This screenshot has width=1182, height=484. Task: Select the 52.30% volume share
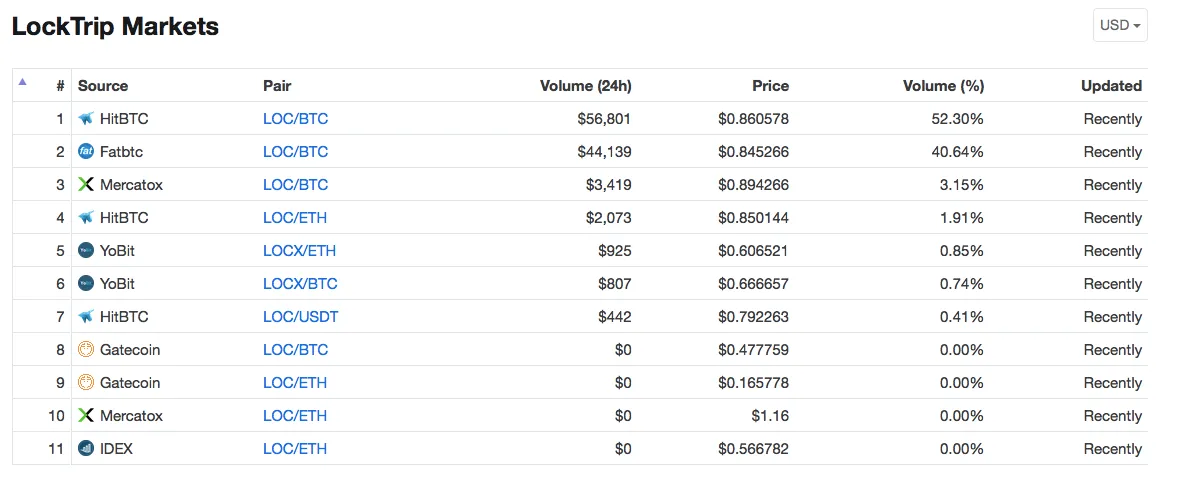click(958, 119)
